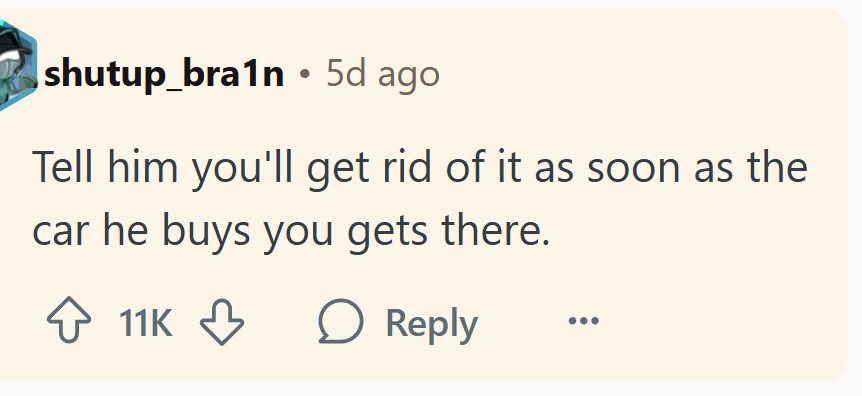Viewport: 862px width, 396px height.
Task: Click the word 'gets' in the comment
Action: pos(387,233)
